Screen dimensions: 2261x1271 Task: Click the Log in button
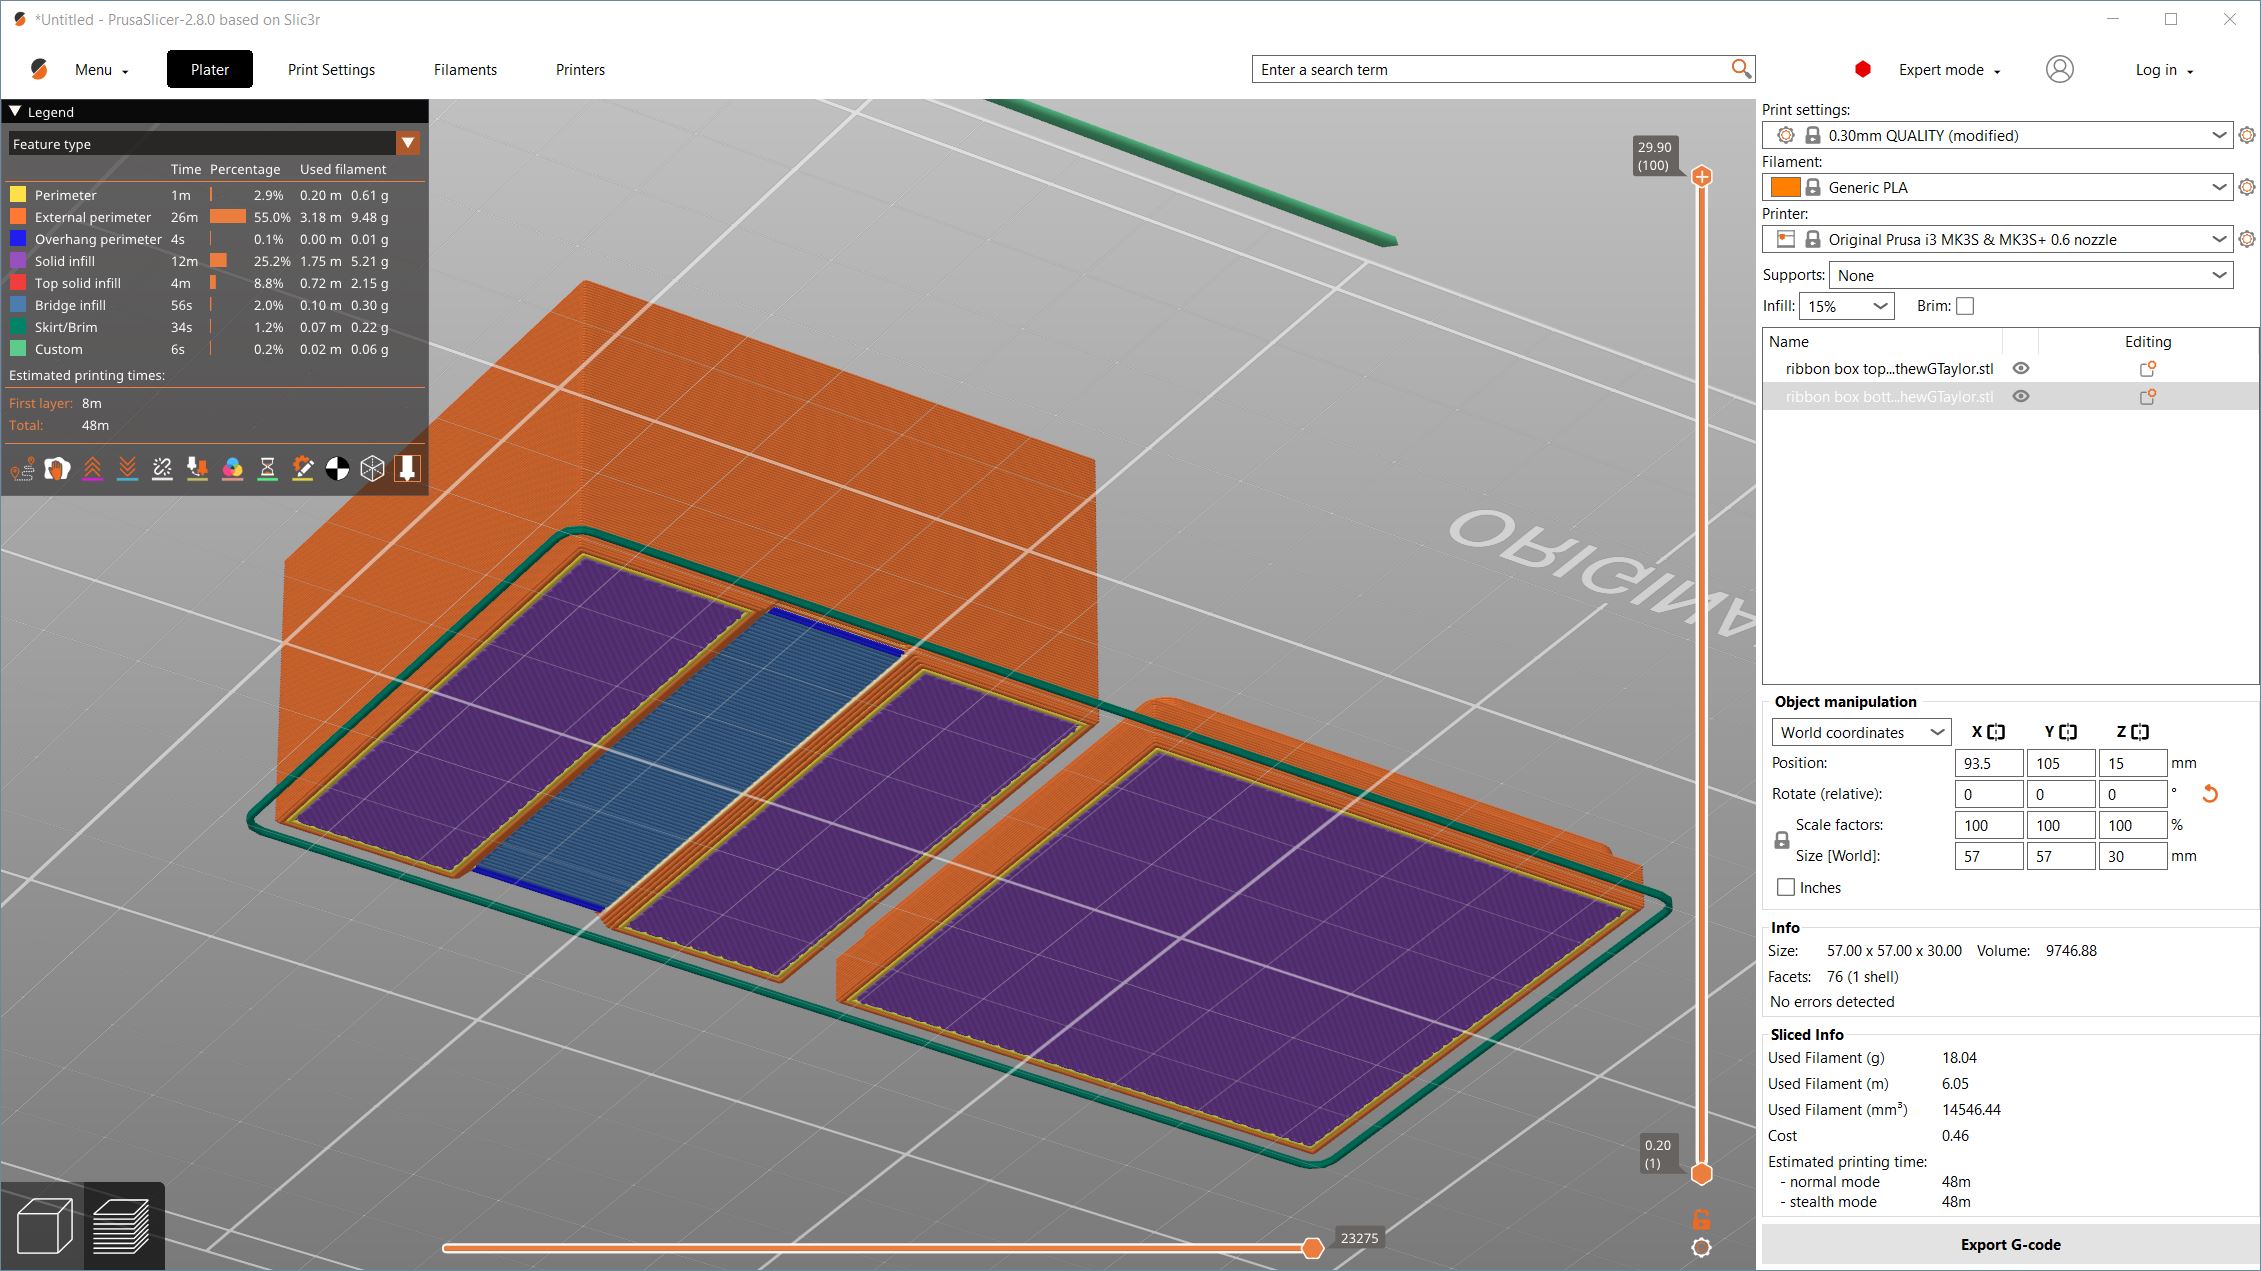(2164, 70)
